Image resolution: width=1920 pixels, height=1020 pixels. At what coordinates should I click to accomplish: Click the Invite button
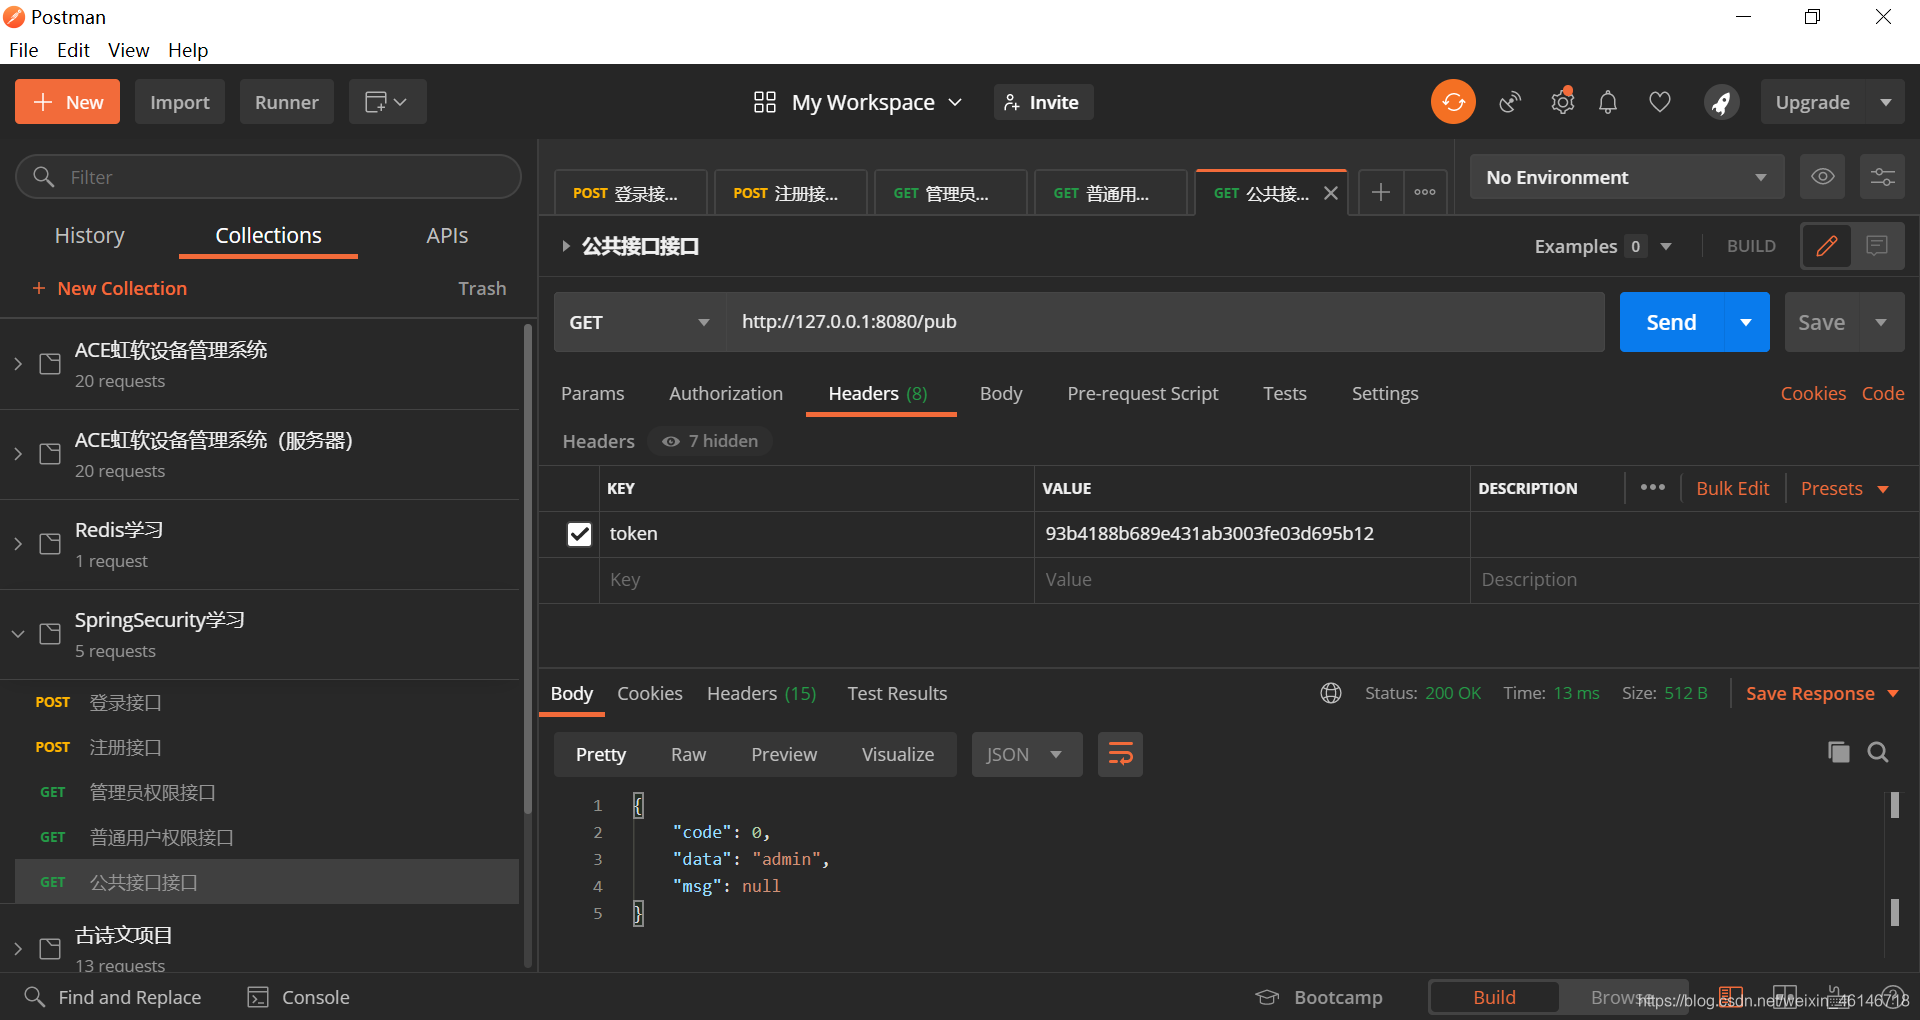click(x=1043, y=102)
